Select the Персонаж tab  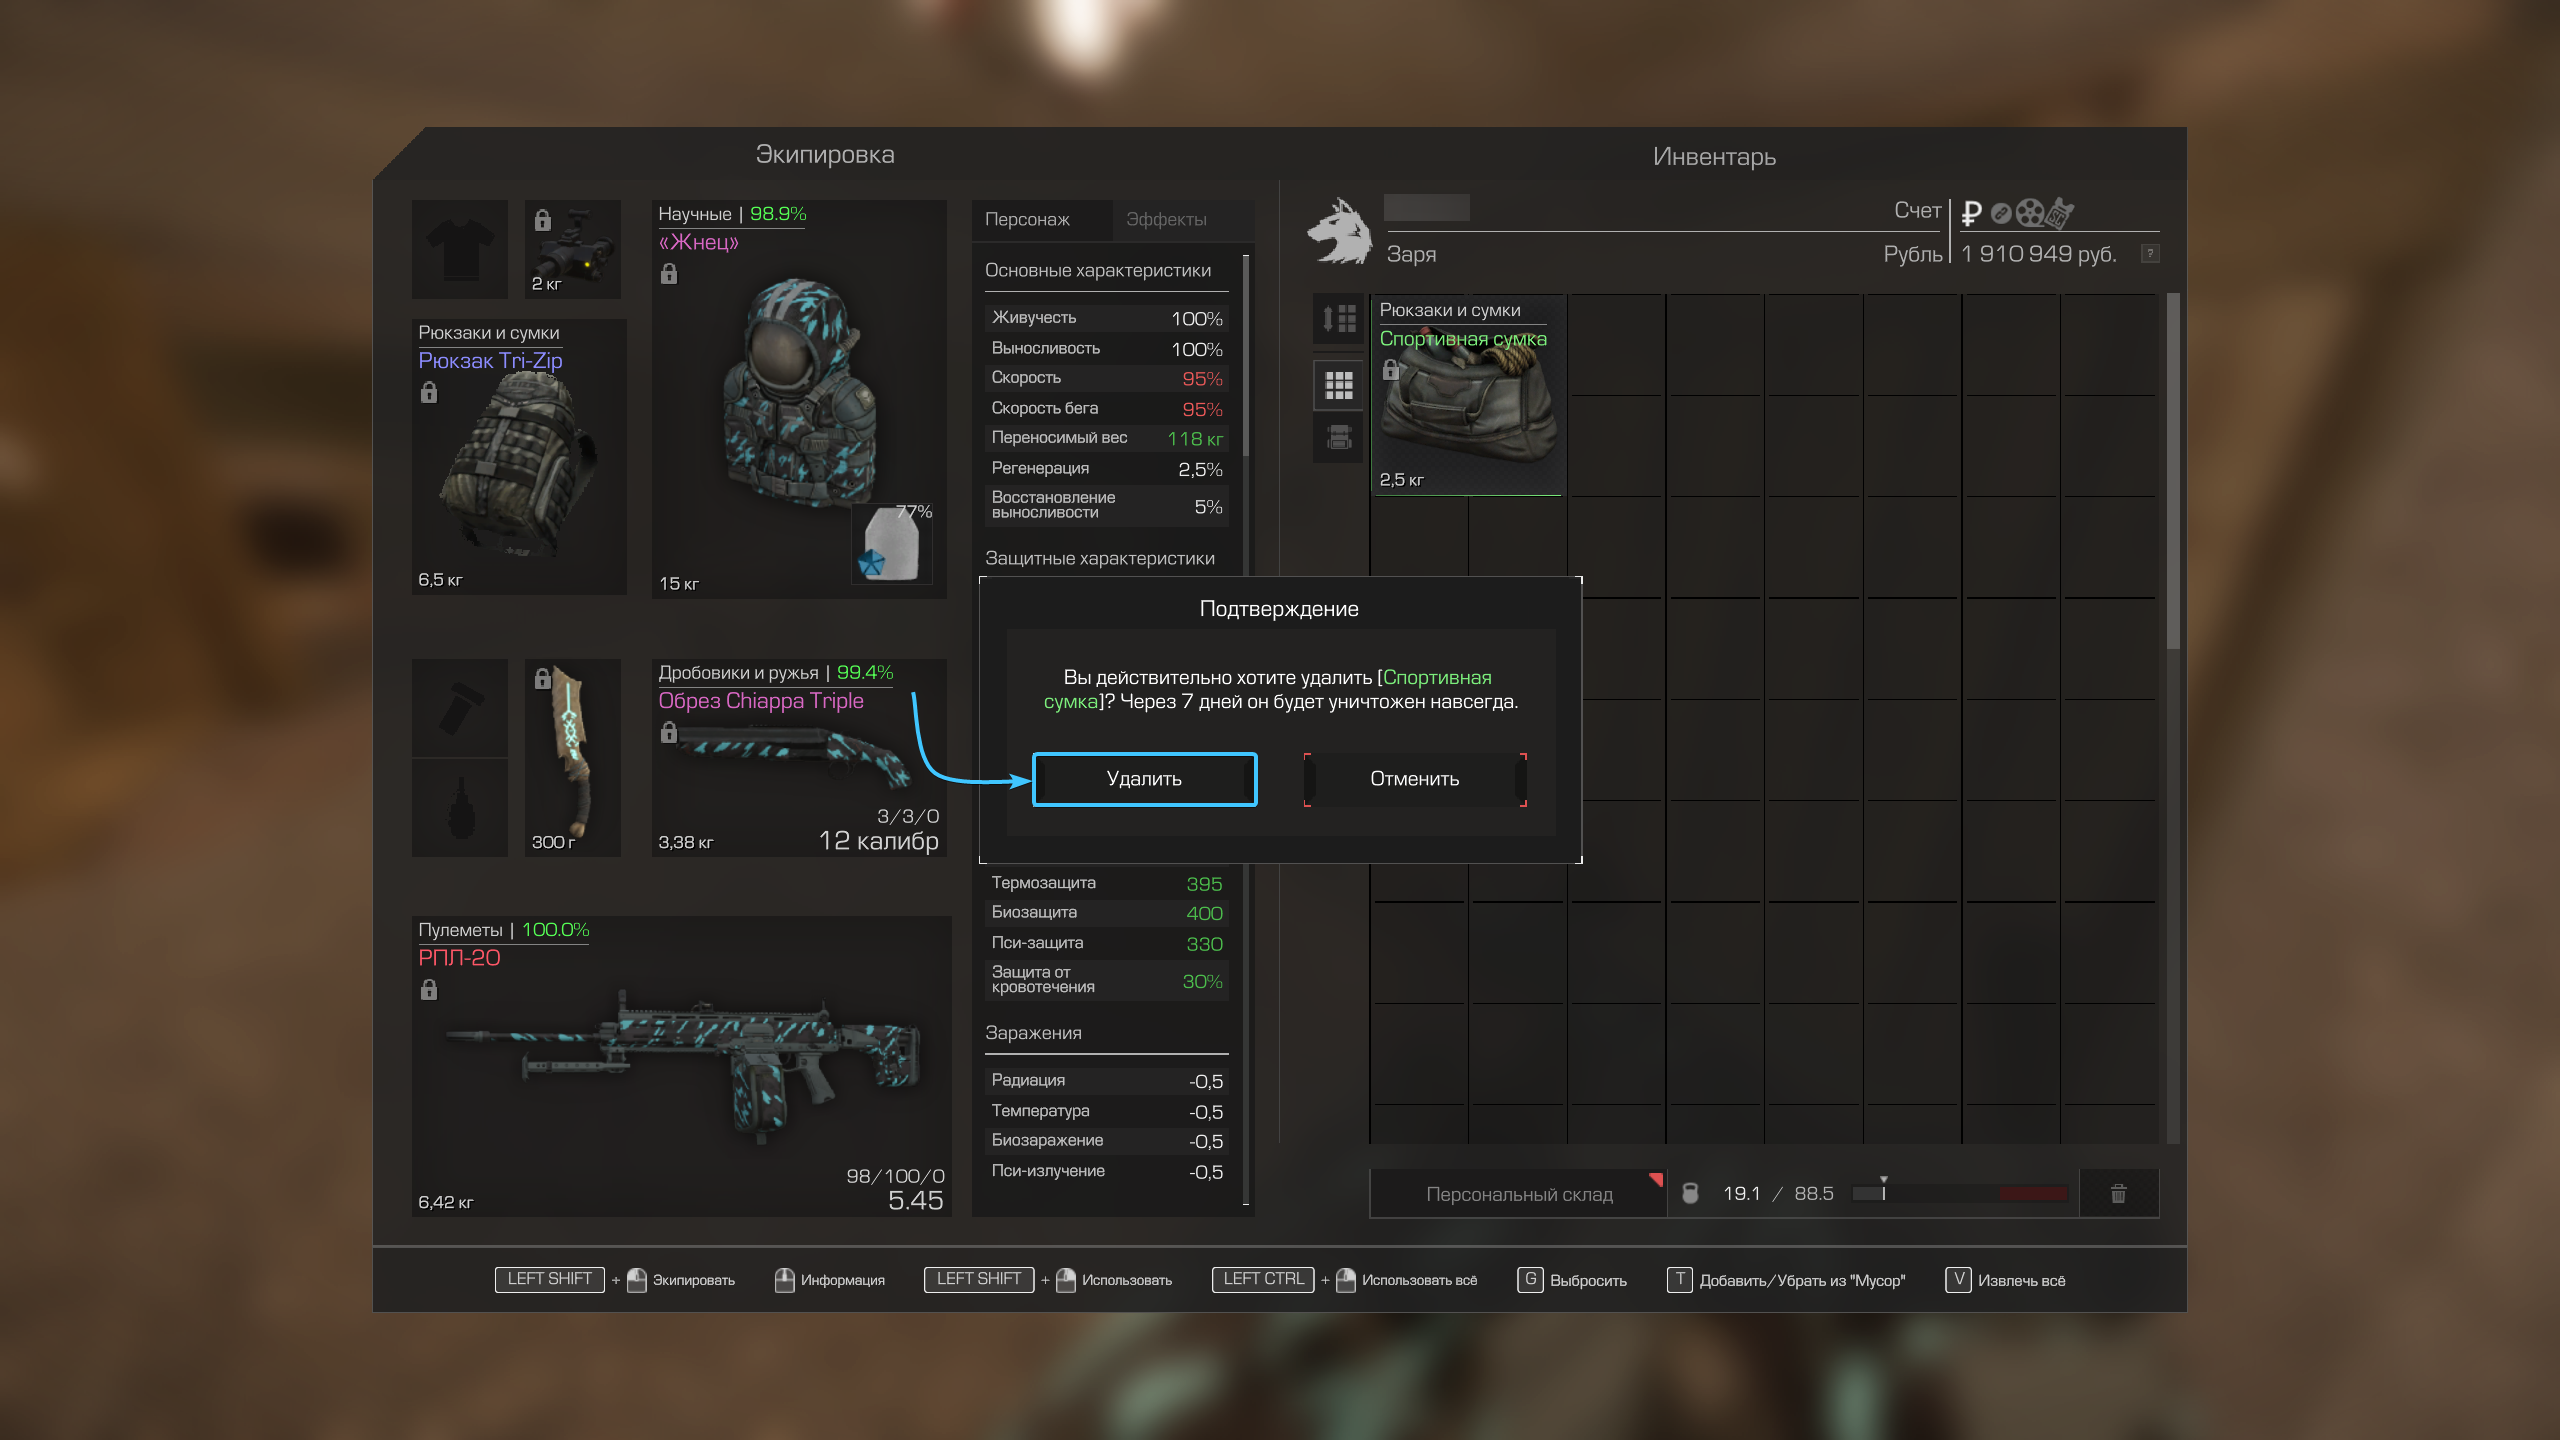tap(1027, 219)
